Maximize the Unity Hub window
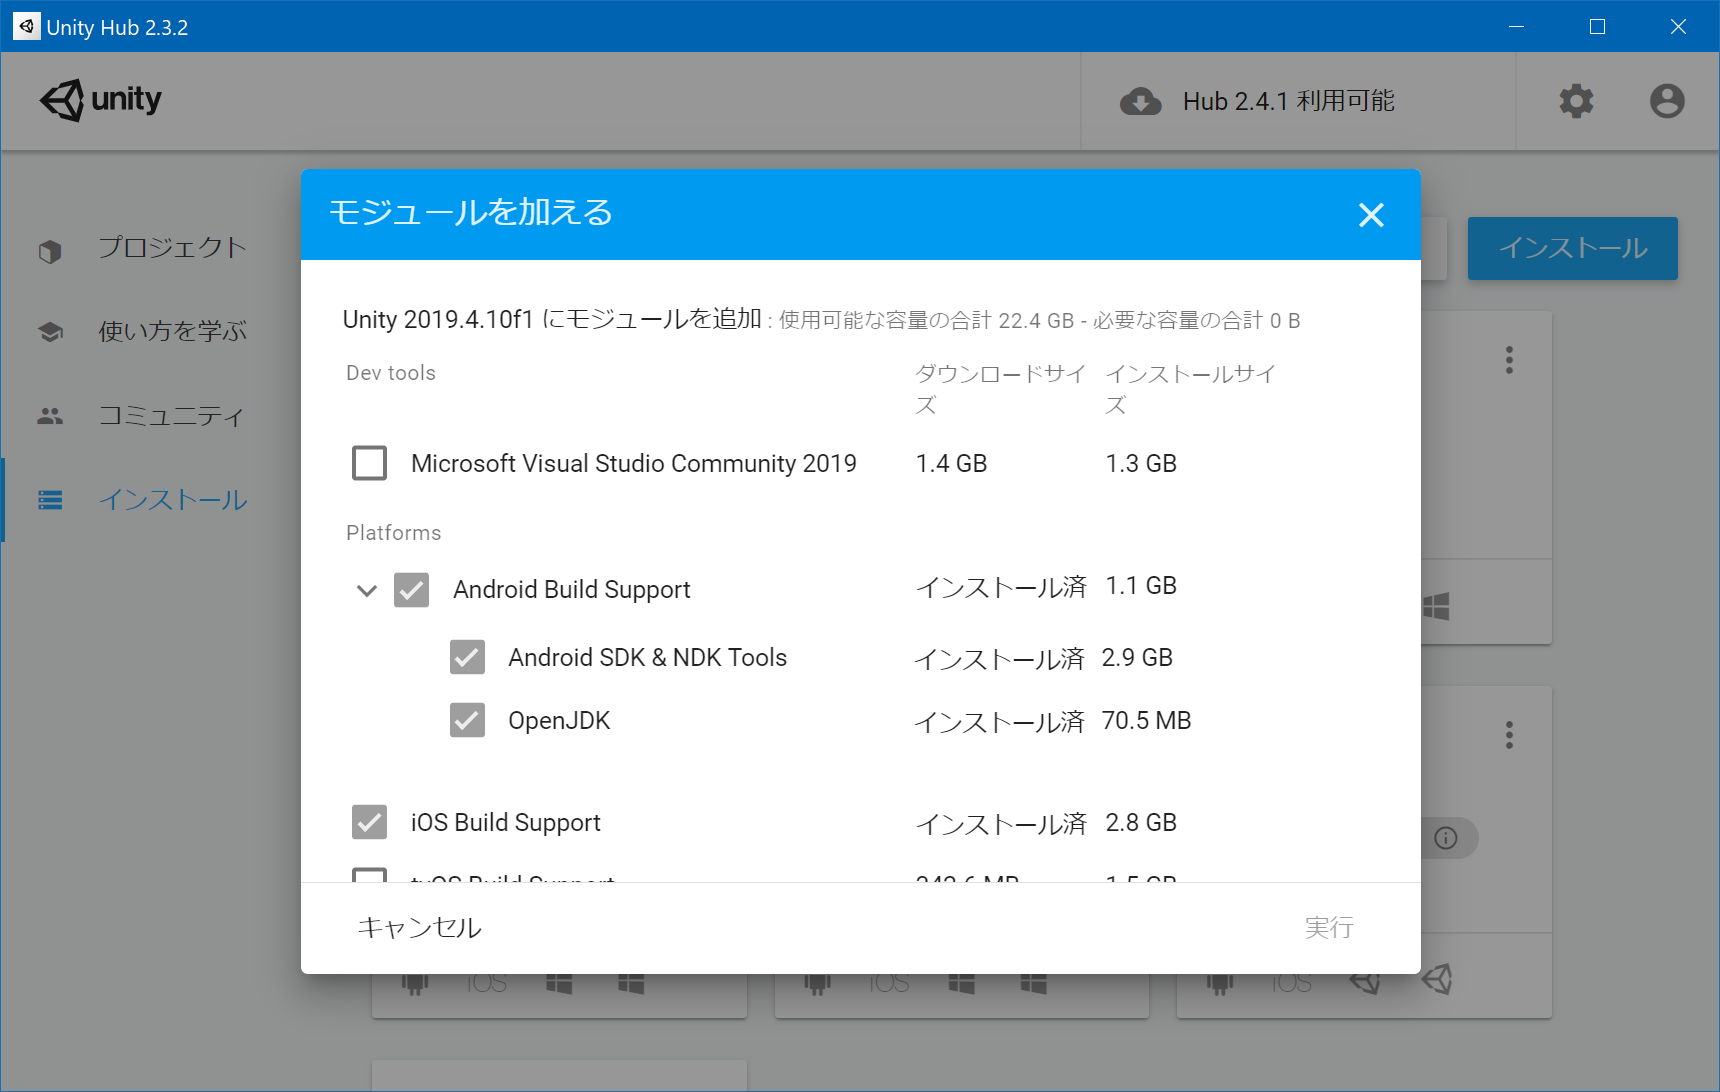 (x=1597, y=26)
